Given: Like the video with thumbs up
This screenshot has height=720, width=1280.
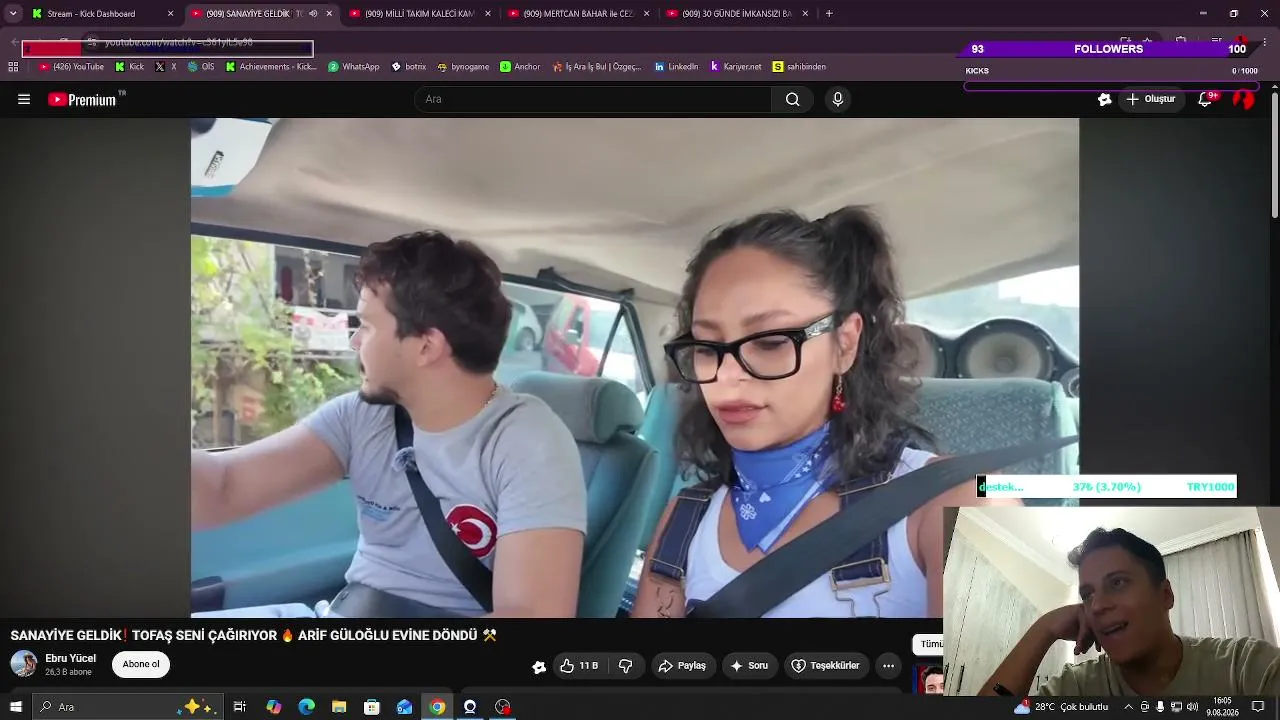Looking at the screenshot, I should pyautogui.click(x=579, y=666).
